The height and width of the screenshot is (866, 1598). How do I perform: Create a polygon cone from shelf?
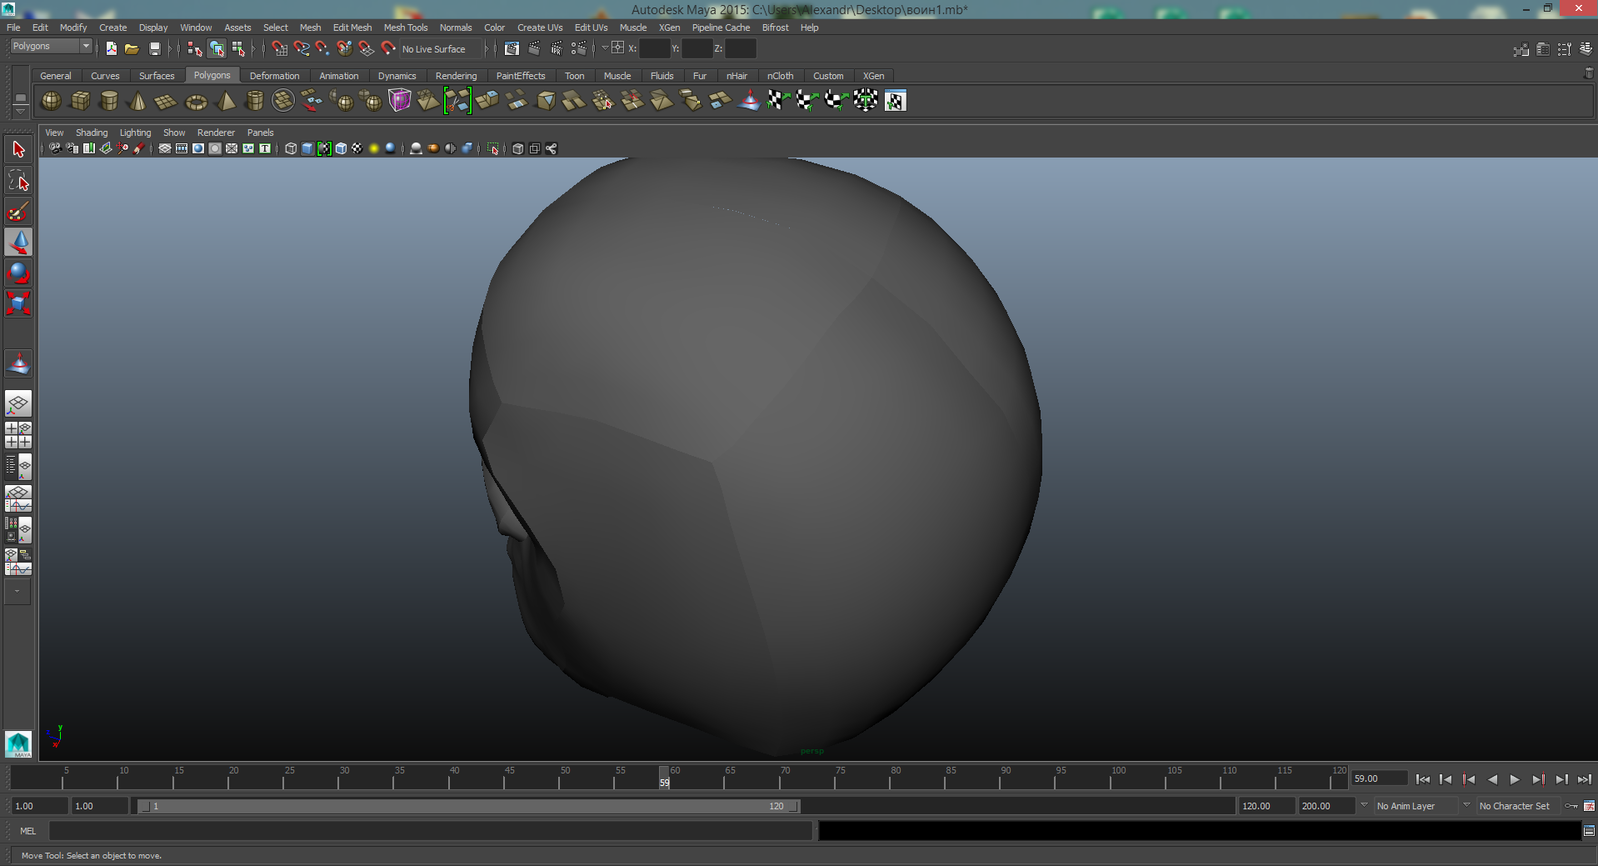click(x=138, y=100)
